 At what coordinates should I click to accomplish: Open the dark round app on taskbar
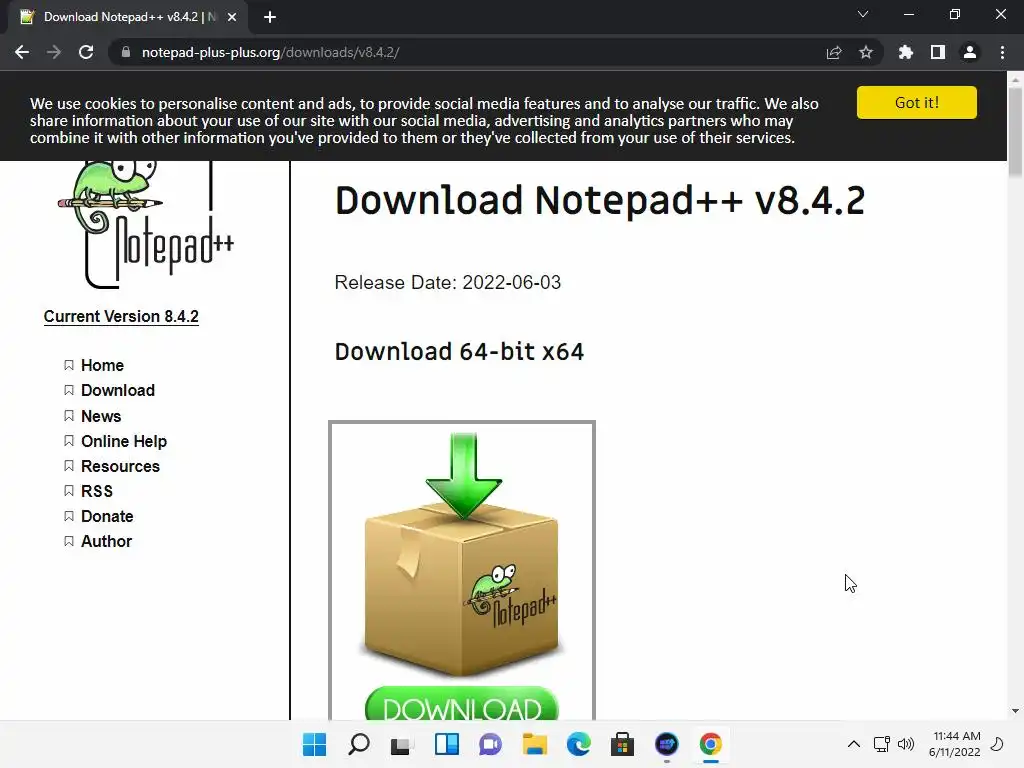667,744
